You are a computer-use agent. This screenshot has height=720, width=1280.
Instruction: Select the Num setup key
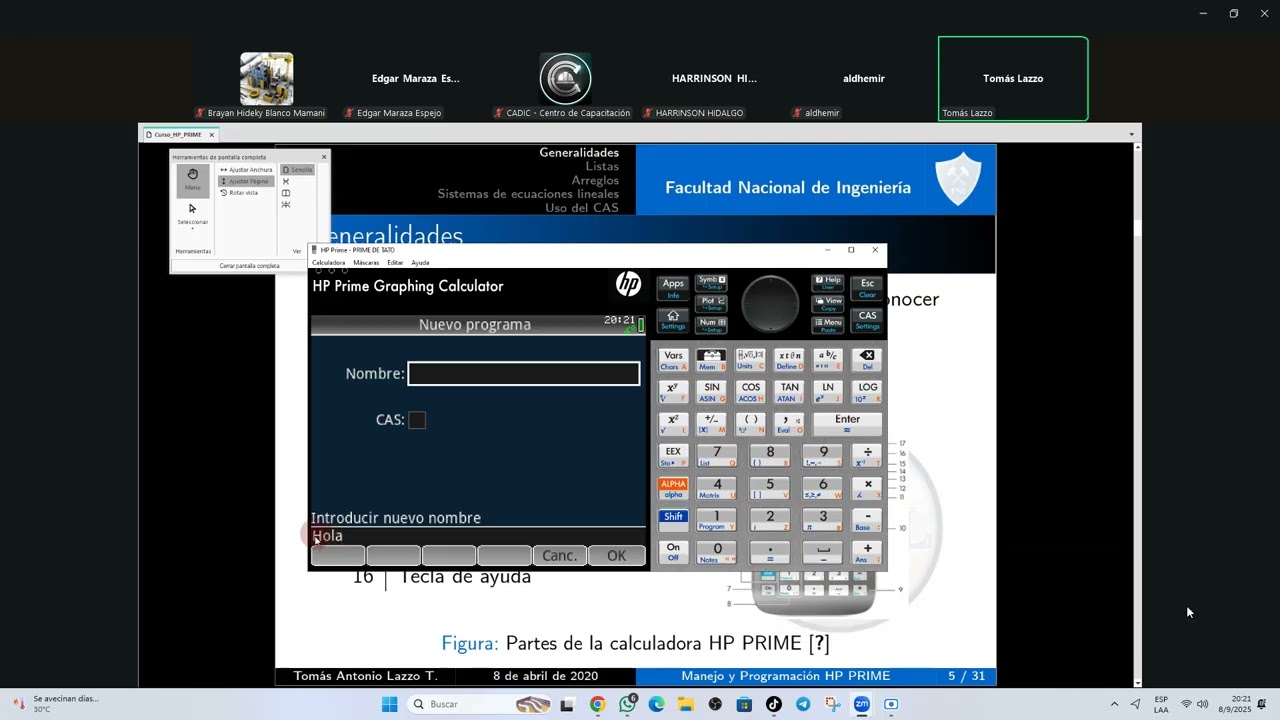[x=711, y=324]
